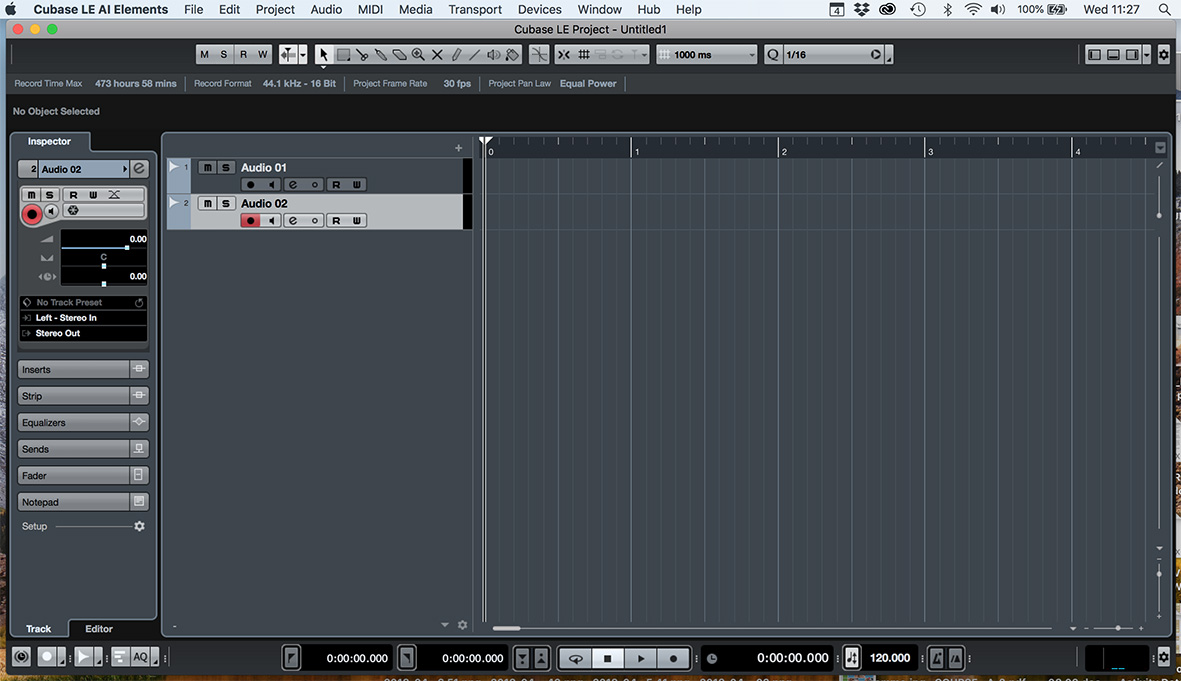Open the Devices menu
1181x681 pixels.
coord(539,9)
